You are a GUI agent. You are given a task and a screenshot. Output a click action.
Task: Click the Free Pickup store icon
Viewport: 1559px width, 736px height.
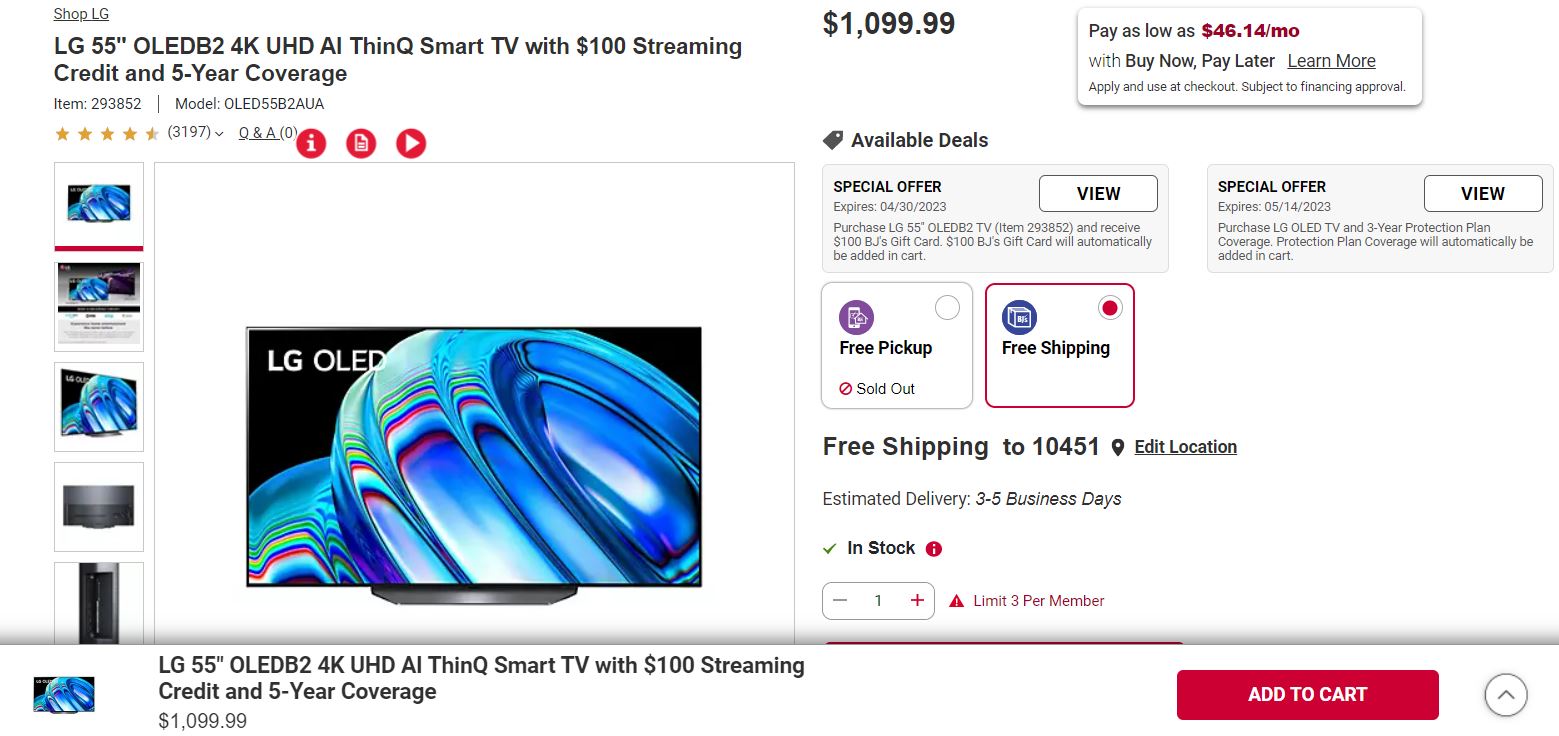(855, 316)
